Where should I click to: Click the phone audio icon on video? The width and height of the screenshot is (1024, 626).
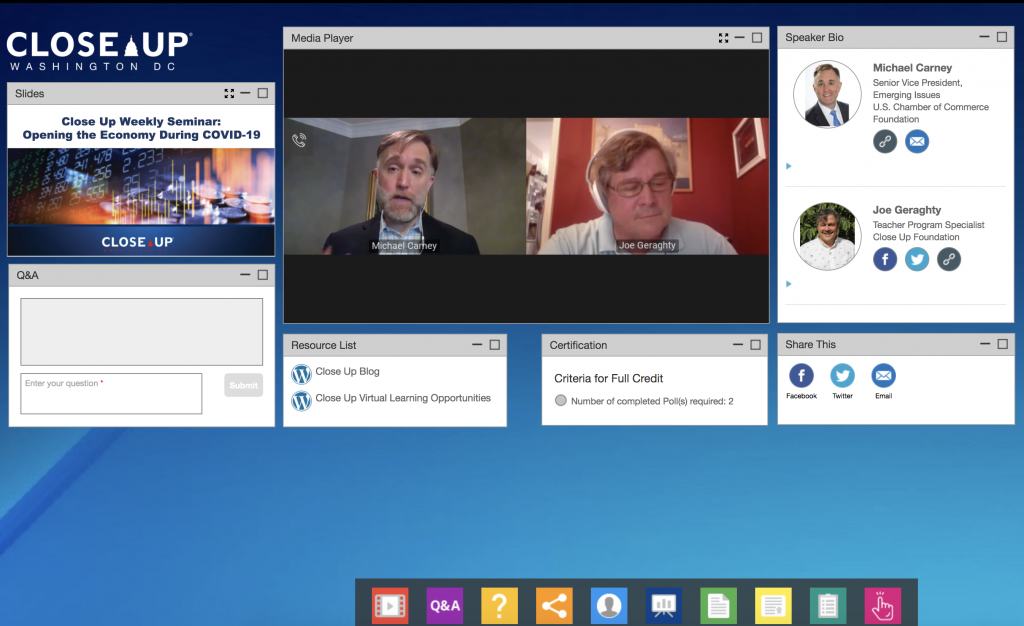point(299,140)
